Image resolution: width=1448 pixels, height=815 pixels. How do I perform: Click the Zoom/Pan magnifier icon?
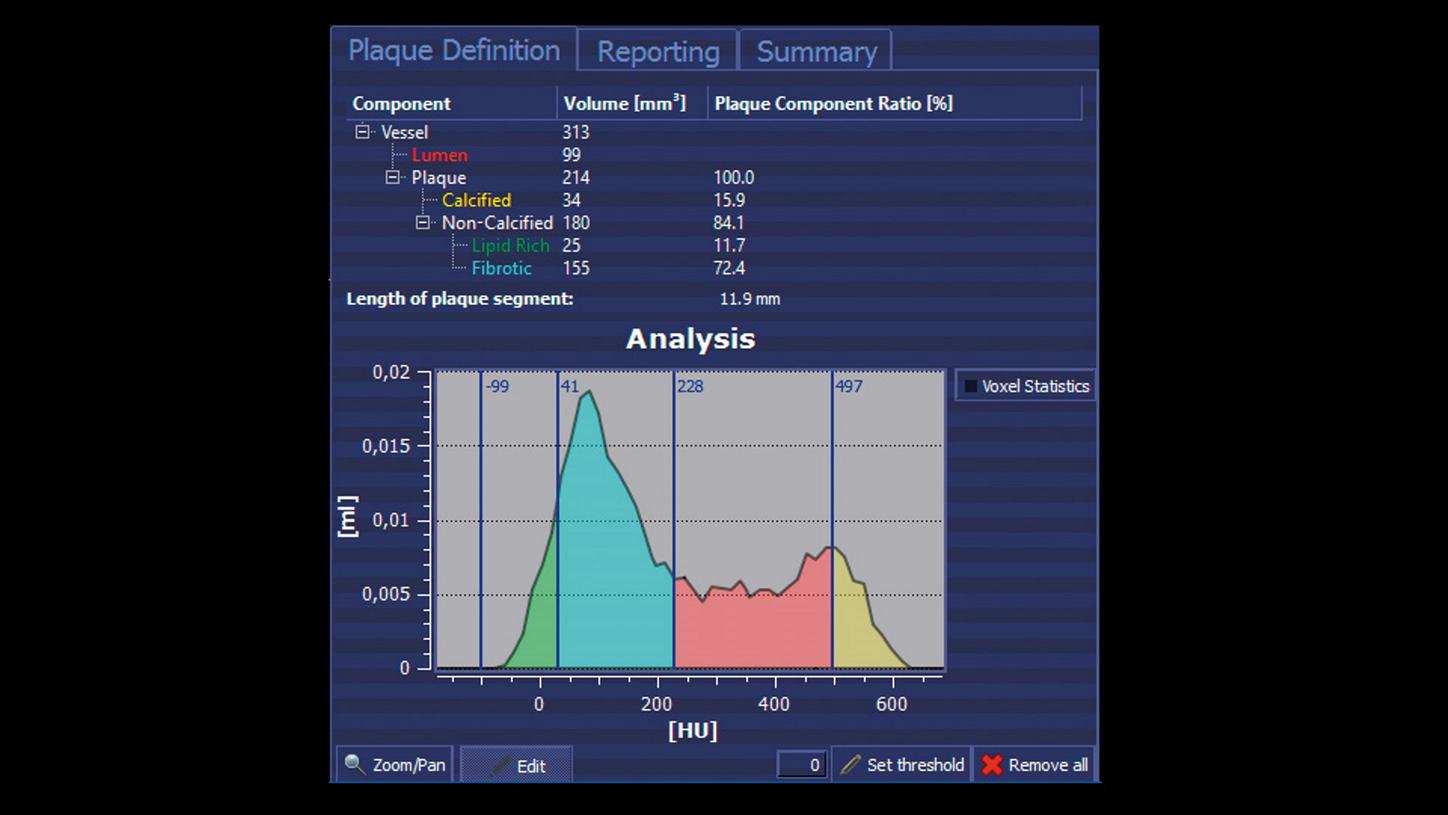[x=354, y=765]
